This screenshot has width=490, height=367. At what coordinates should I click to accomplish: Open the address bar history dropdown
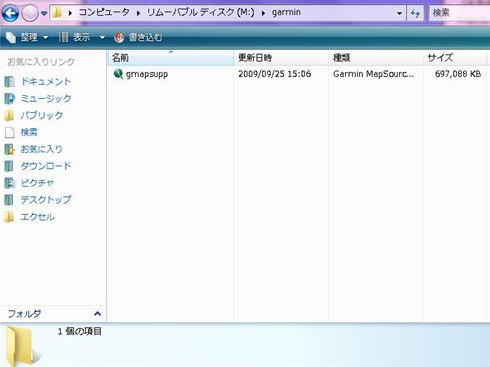coord(399,13)
